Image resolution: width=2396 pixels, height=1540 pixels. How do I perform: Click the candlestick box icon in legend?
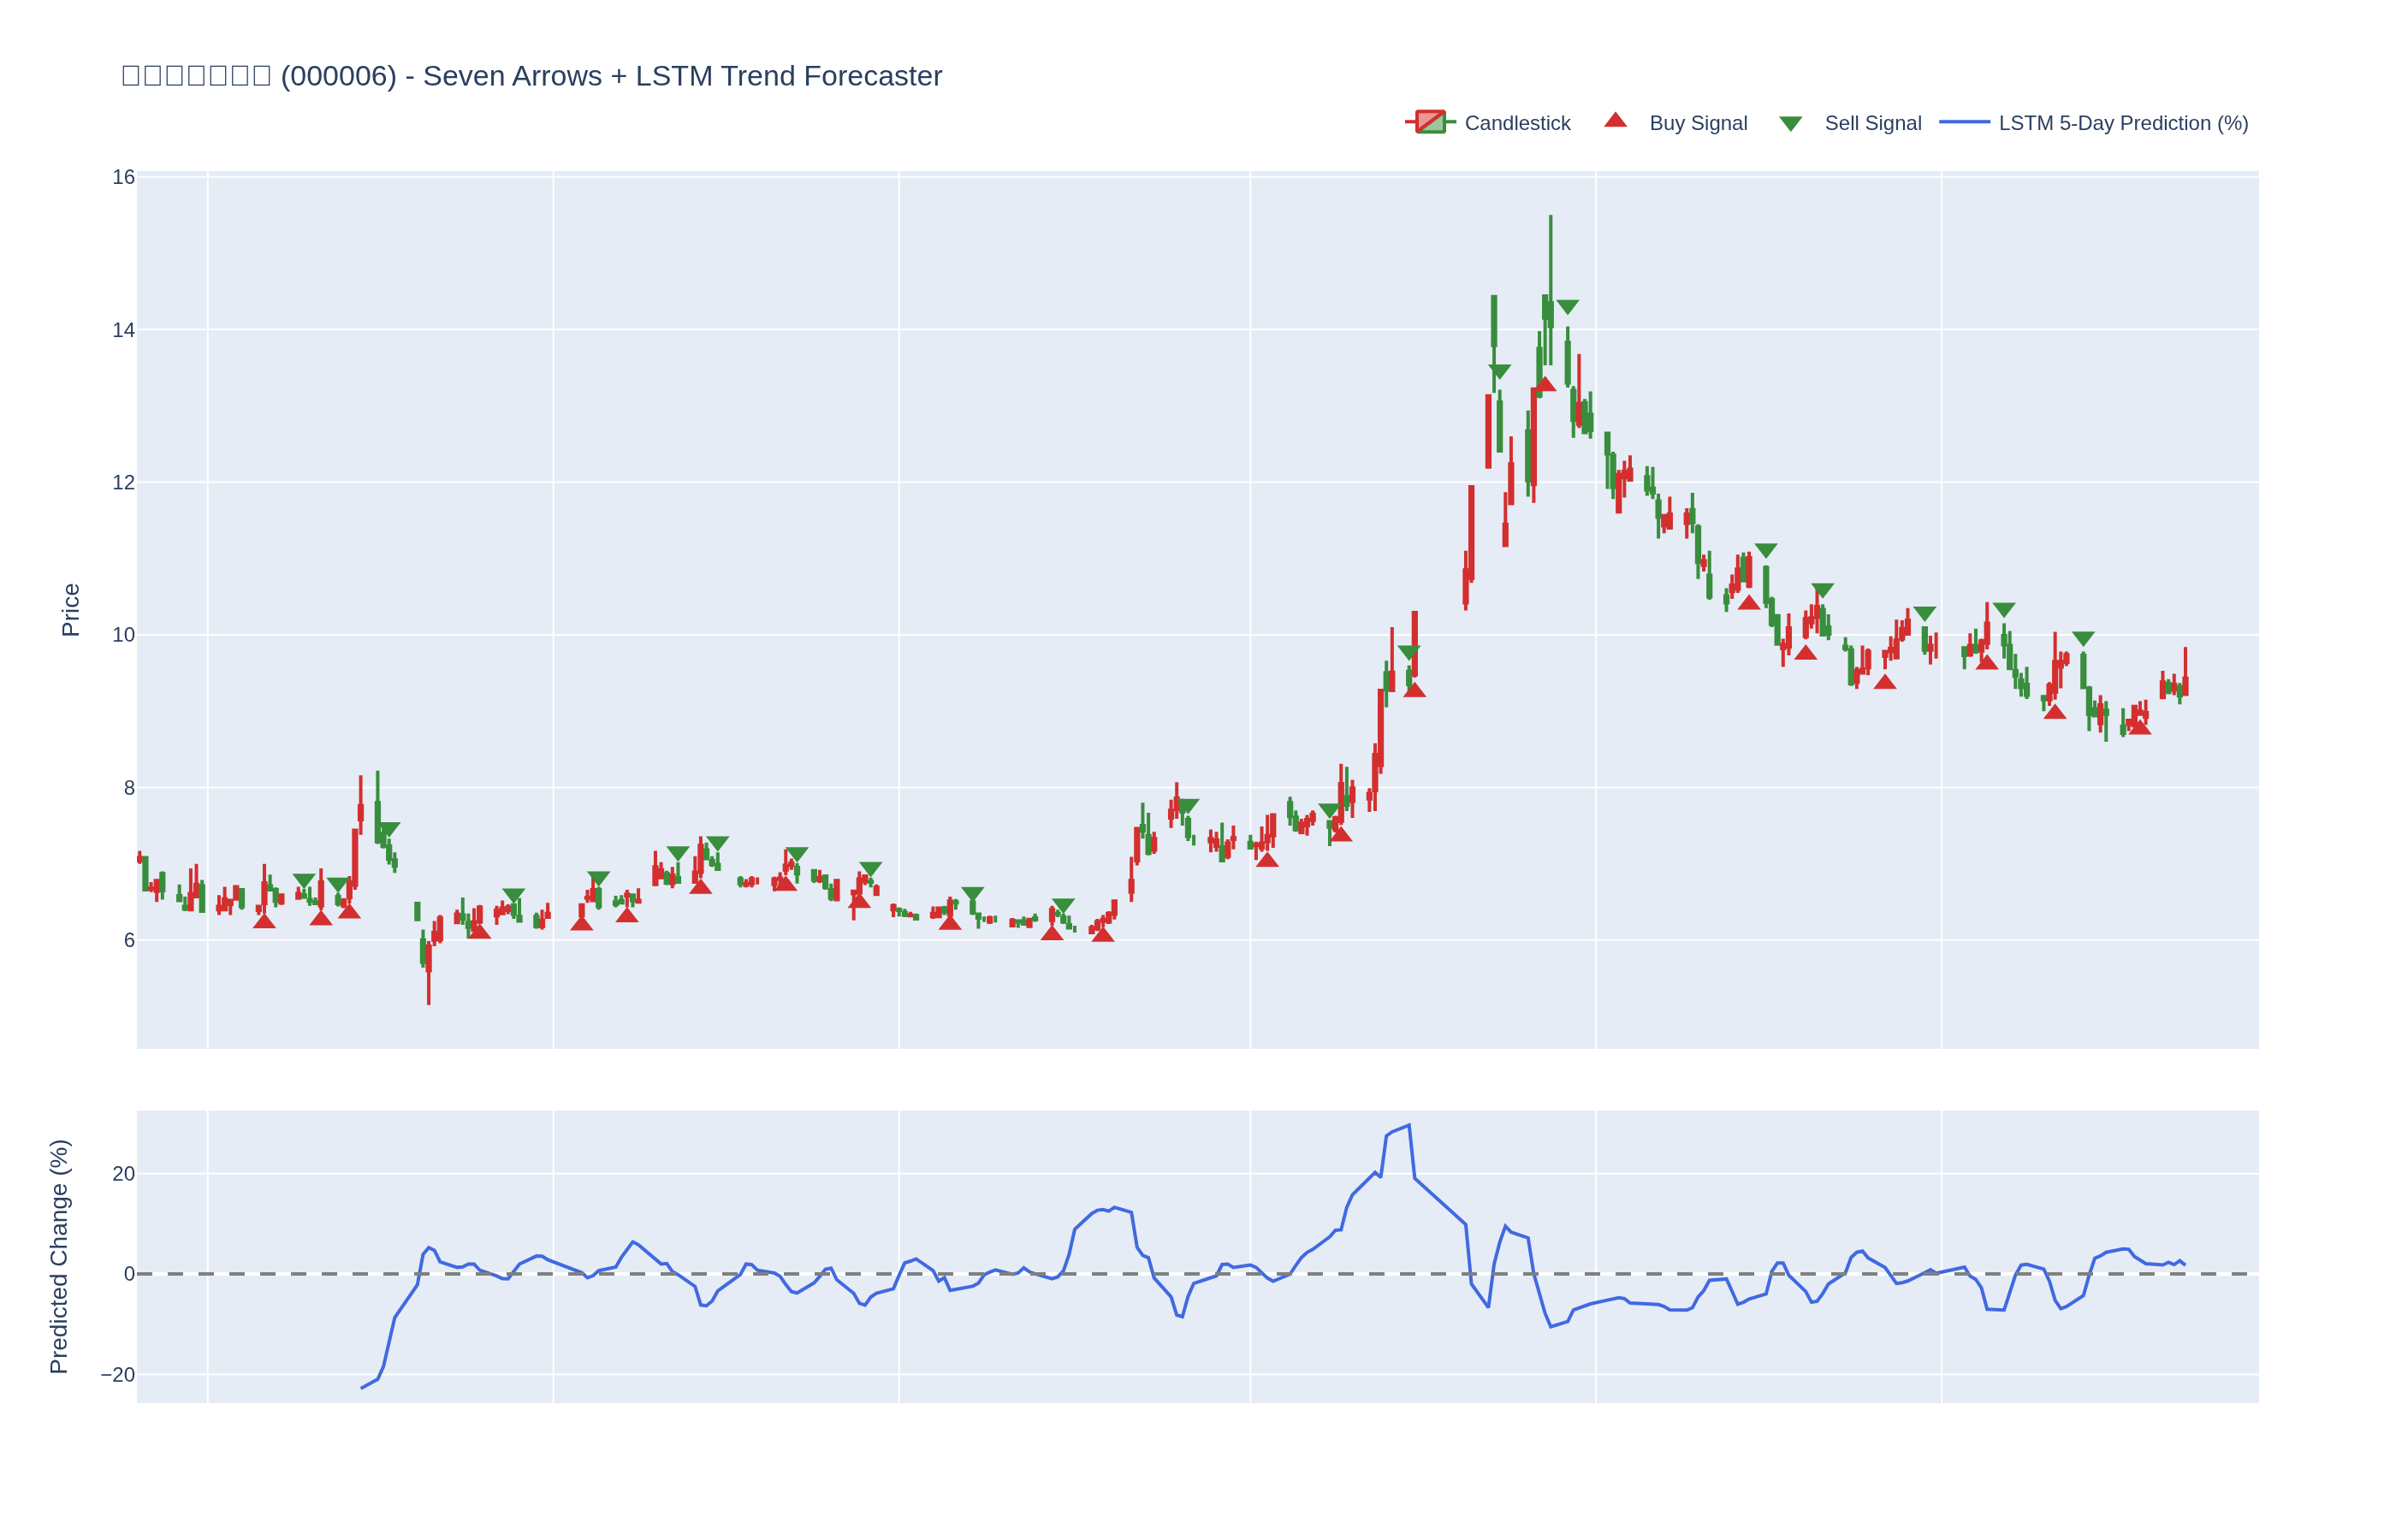pyautogui.click(x=1430, y=122)
